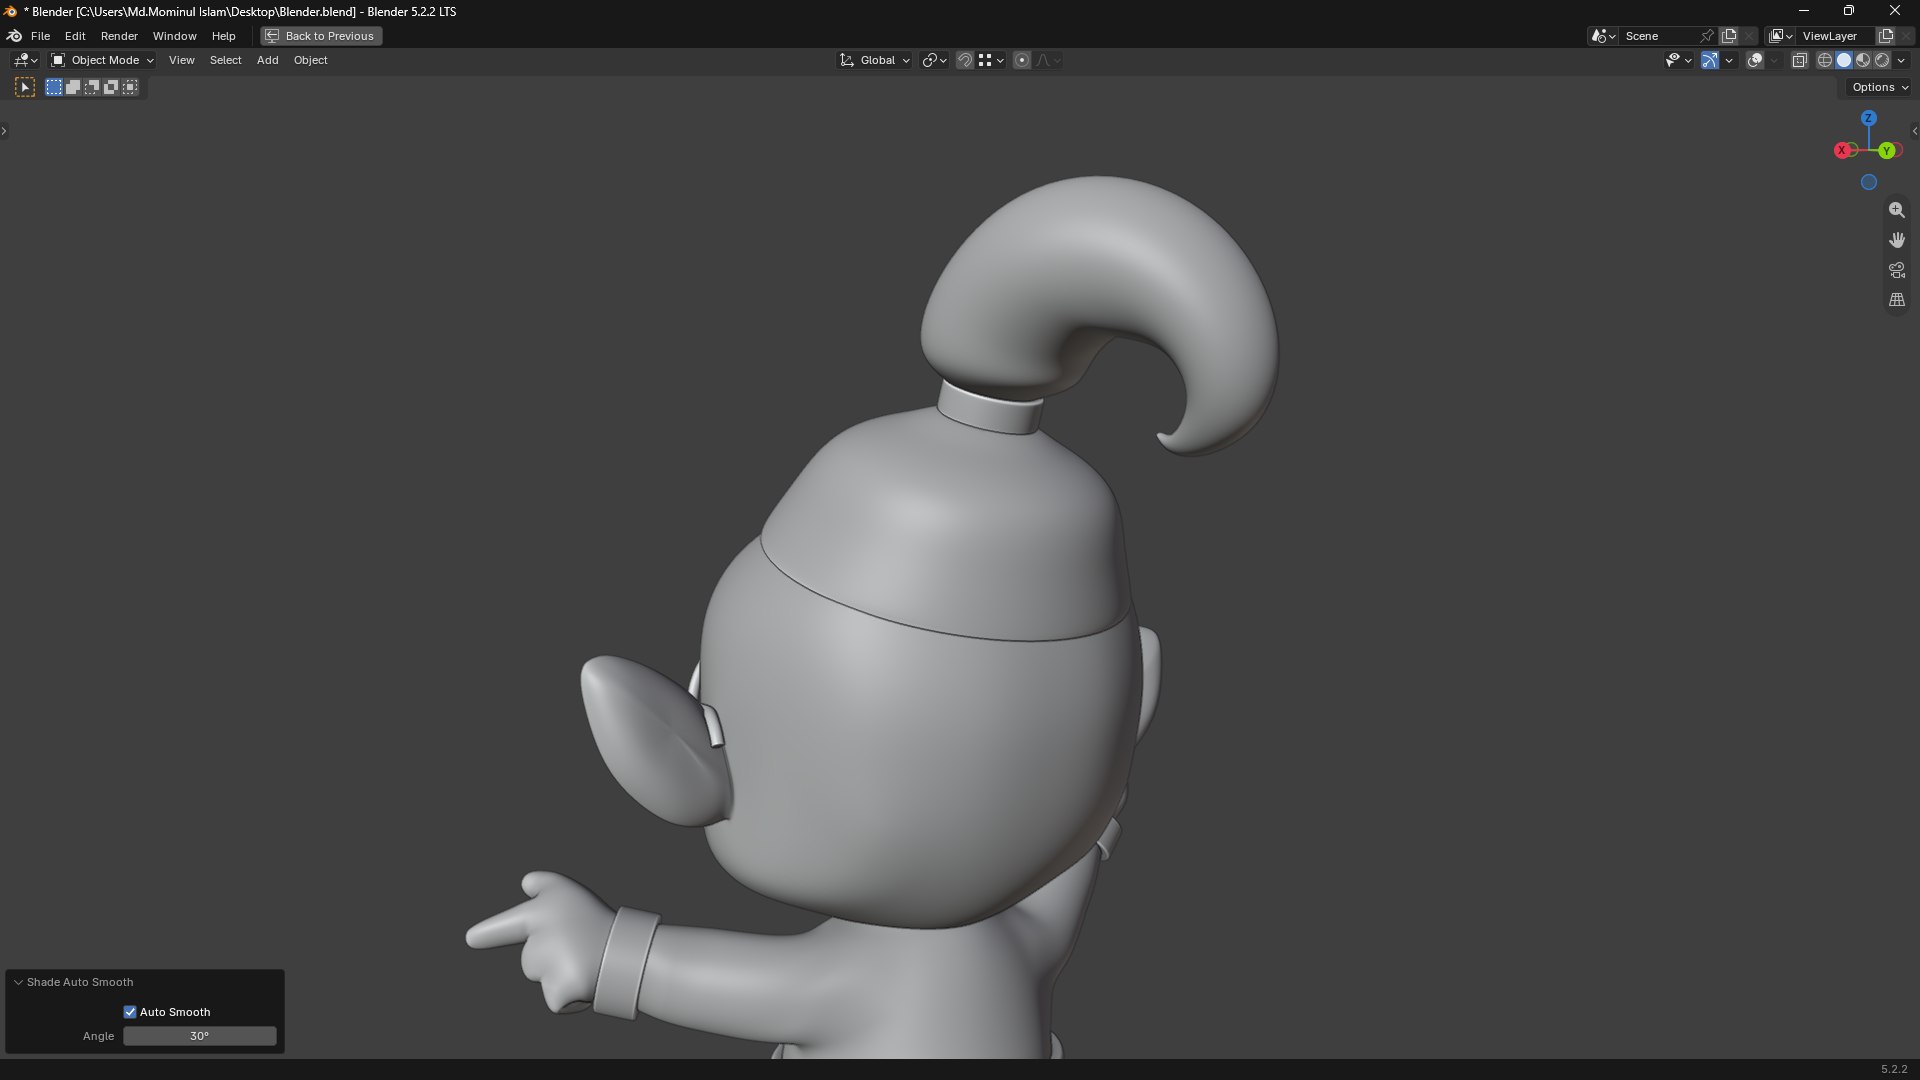Image resolution: width=1920 pixels, height=1080 pixels.
Task: Click the negative Z axis gizmo circle
Action: pos(1868,182)
